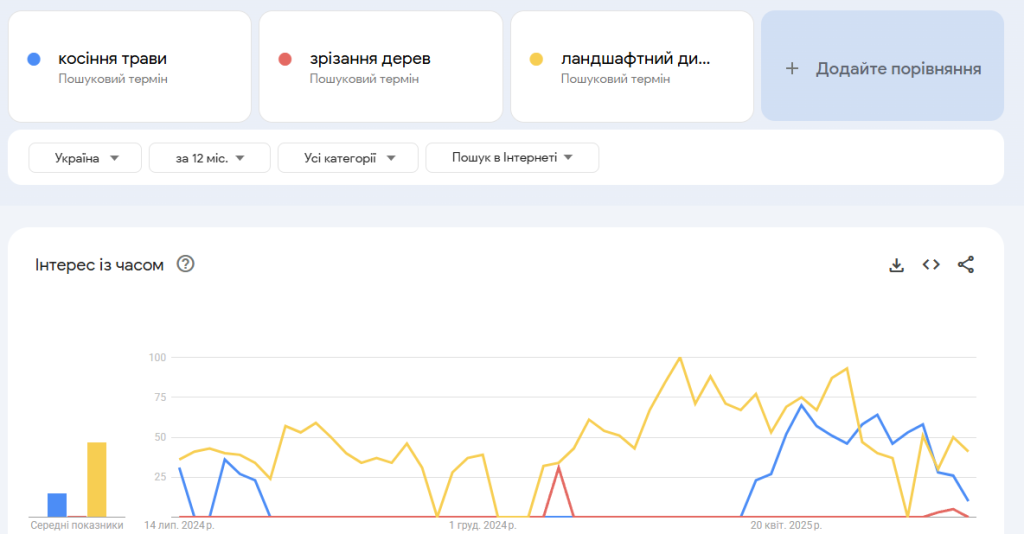Image resolution: width=1024 pixels, height=534 pixels.
Task: Open the embed code icon
Action: coord(931,265)
